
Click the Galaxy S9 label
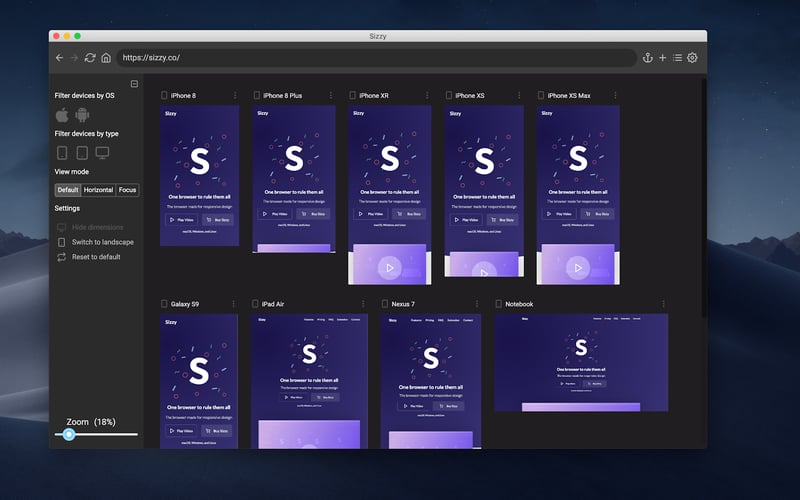[185, 304]
